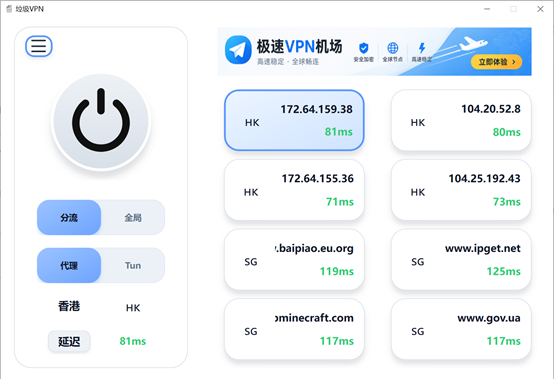Screen dimensions: 554x379
Task: Click the 立即体验 banner button
Action: [x=496, y=62]
